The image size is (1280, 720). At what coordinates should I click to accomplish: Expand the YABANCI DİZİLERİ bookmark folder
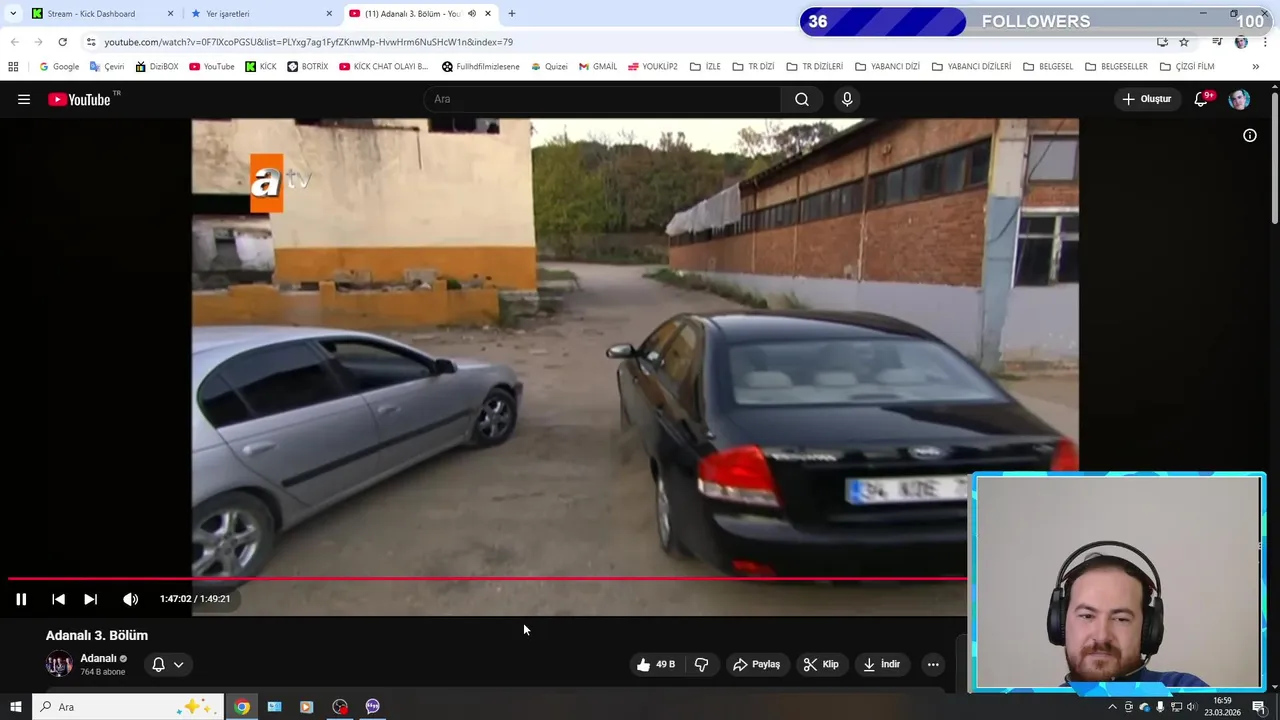(971, 67)
